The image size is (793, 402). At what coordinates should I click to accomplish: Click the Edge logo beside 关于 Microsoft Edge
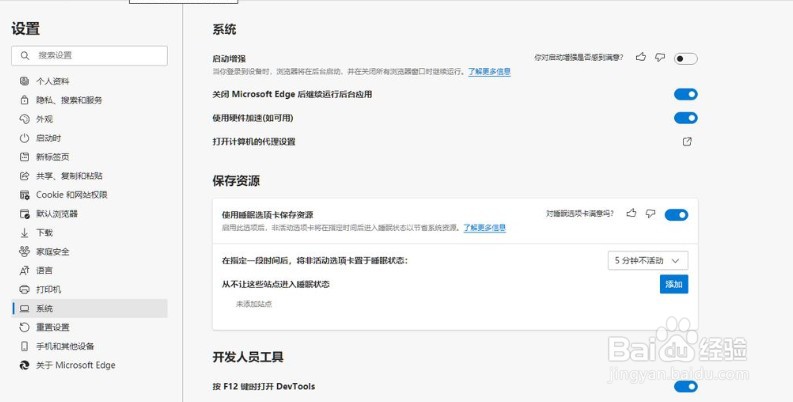(x=24, y=365)
